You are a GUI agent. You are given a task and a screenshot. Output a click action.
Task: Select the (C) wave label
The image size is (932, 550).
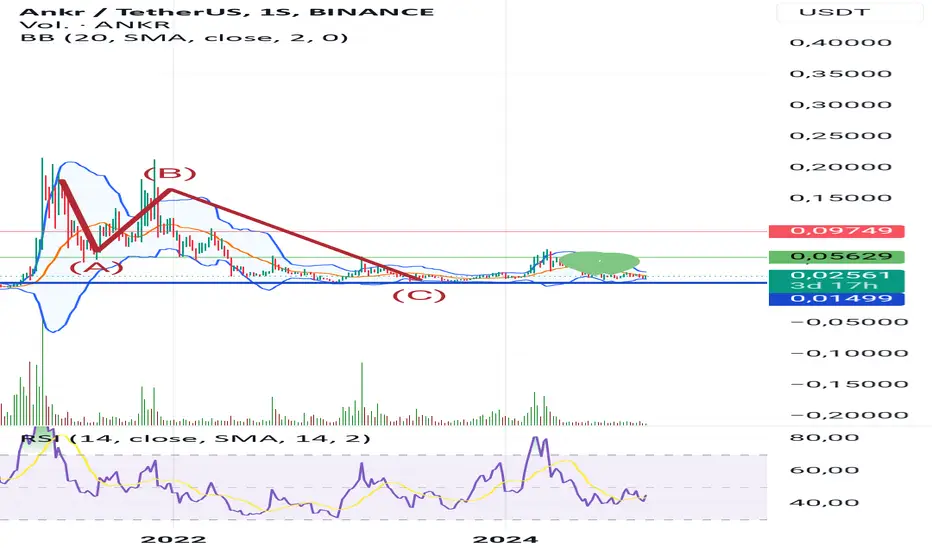pos(419,295)
